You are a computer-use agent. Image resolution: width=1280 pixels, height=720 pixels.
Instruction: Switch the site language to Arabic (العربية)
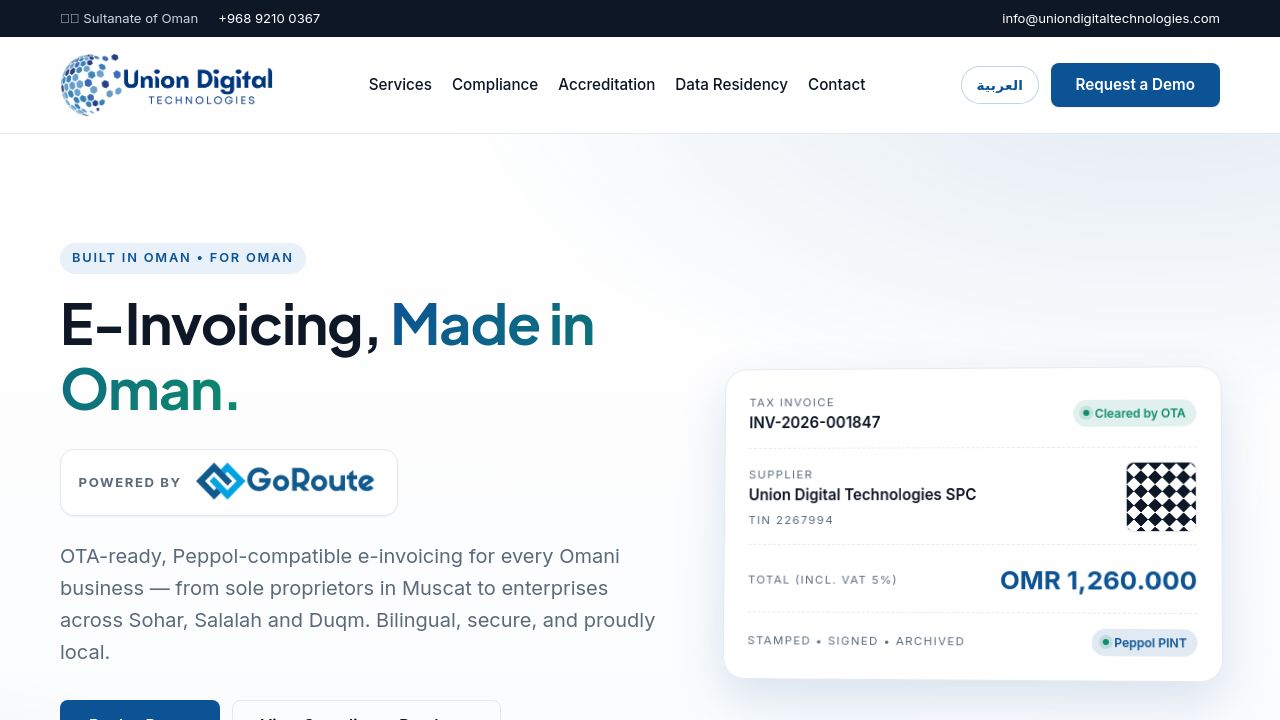[1000, 85]
